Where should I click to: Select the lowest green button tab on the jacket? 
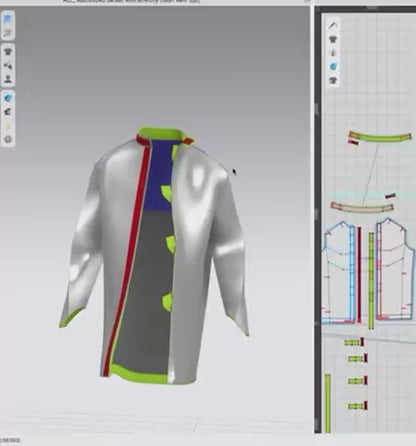point(167,302)
